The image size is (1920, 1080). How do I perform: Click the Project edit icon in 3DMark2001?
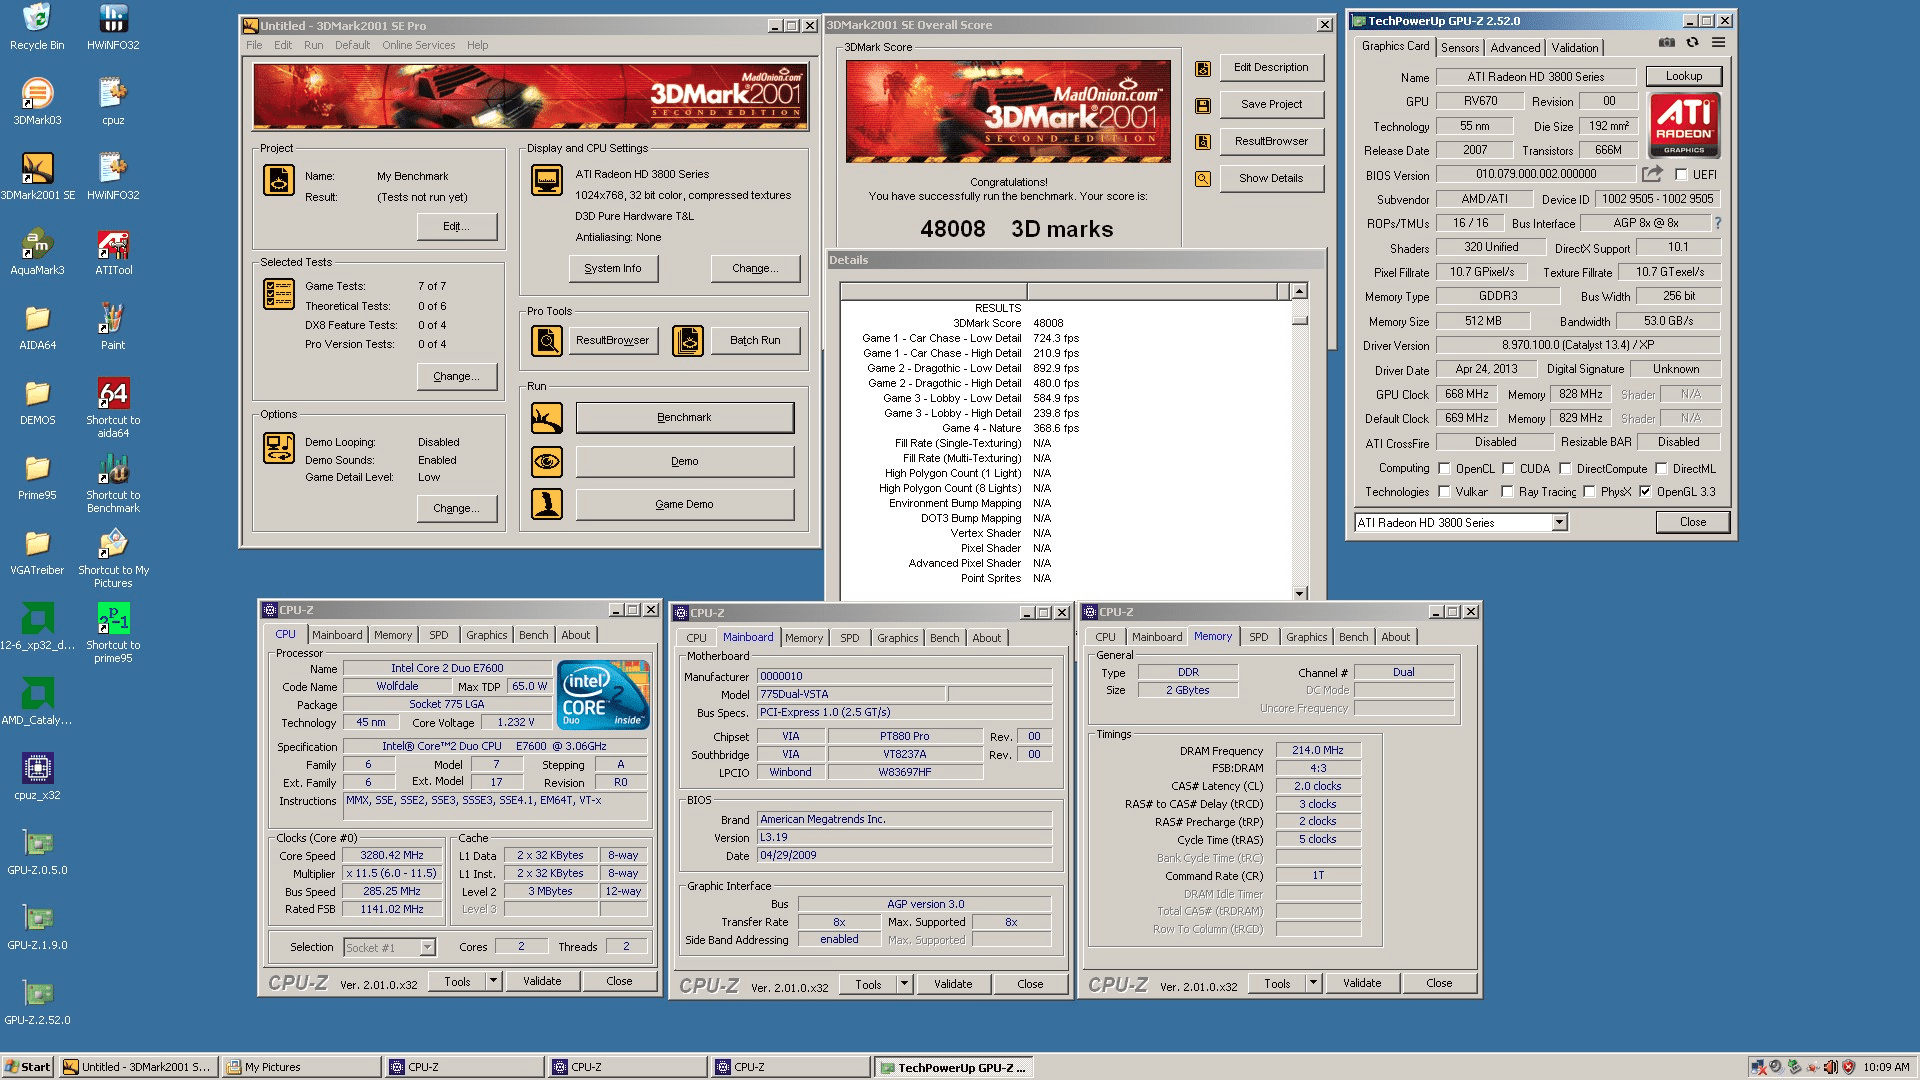pos(279,180)
